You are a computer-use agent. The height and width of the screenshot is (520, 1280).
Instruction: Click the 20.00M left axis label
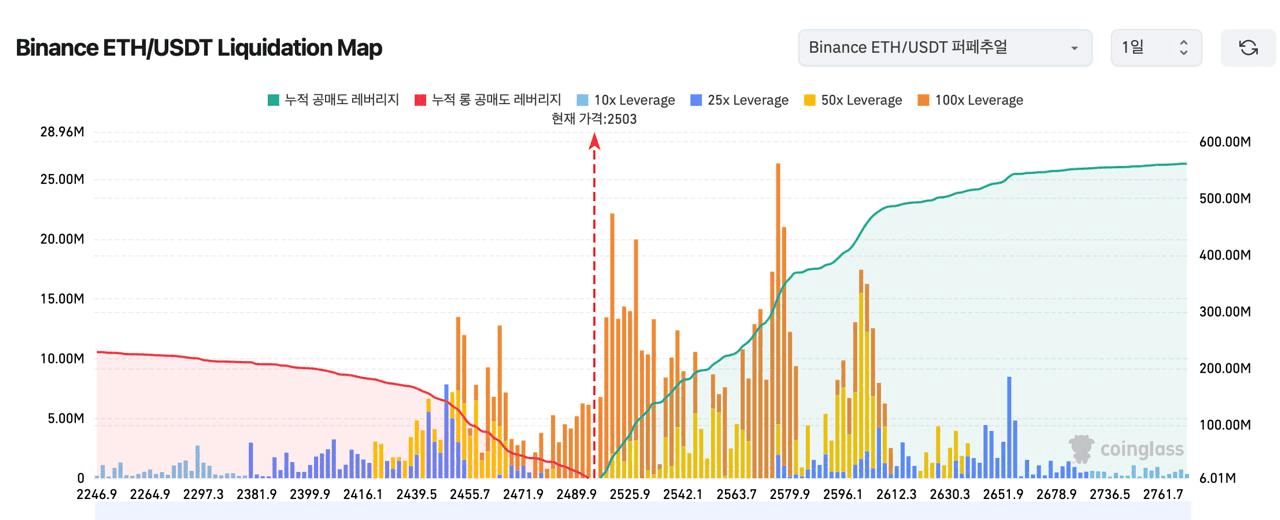[x=61, y=239]
